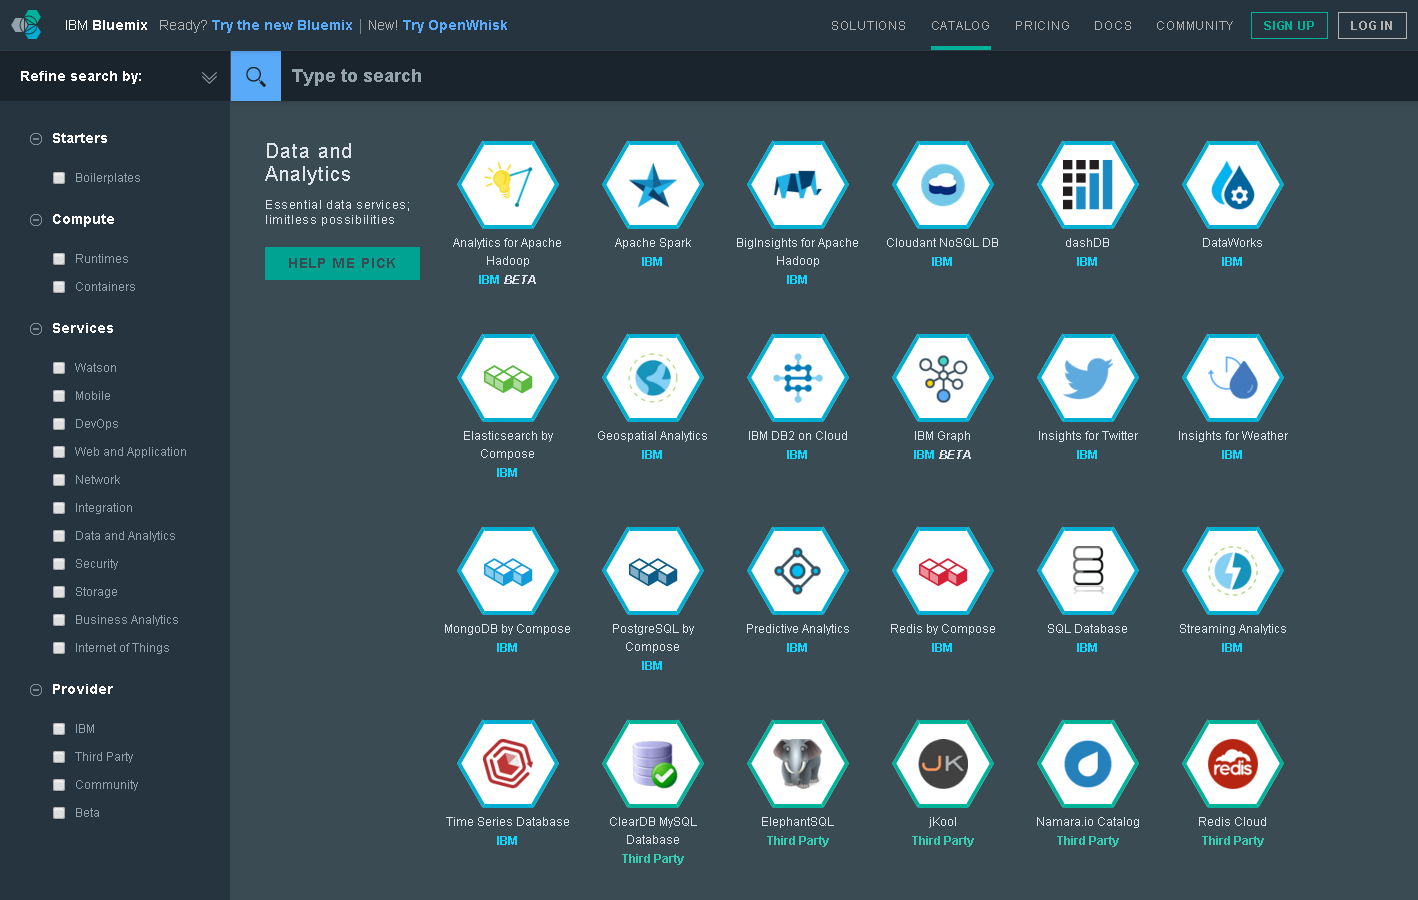Open Streaming Analytics icon
Viewport: 1418px width, 900px height.
(1233, 571)
